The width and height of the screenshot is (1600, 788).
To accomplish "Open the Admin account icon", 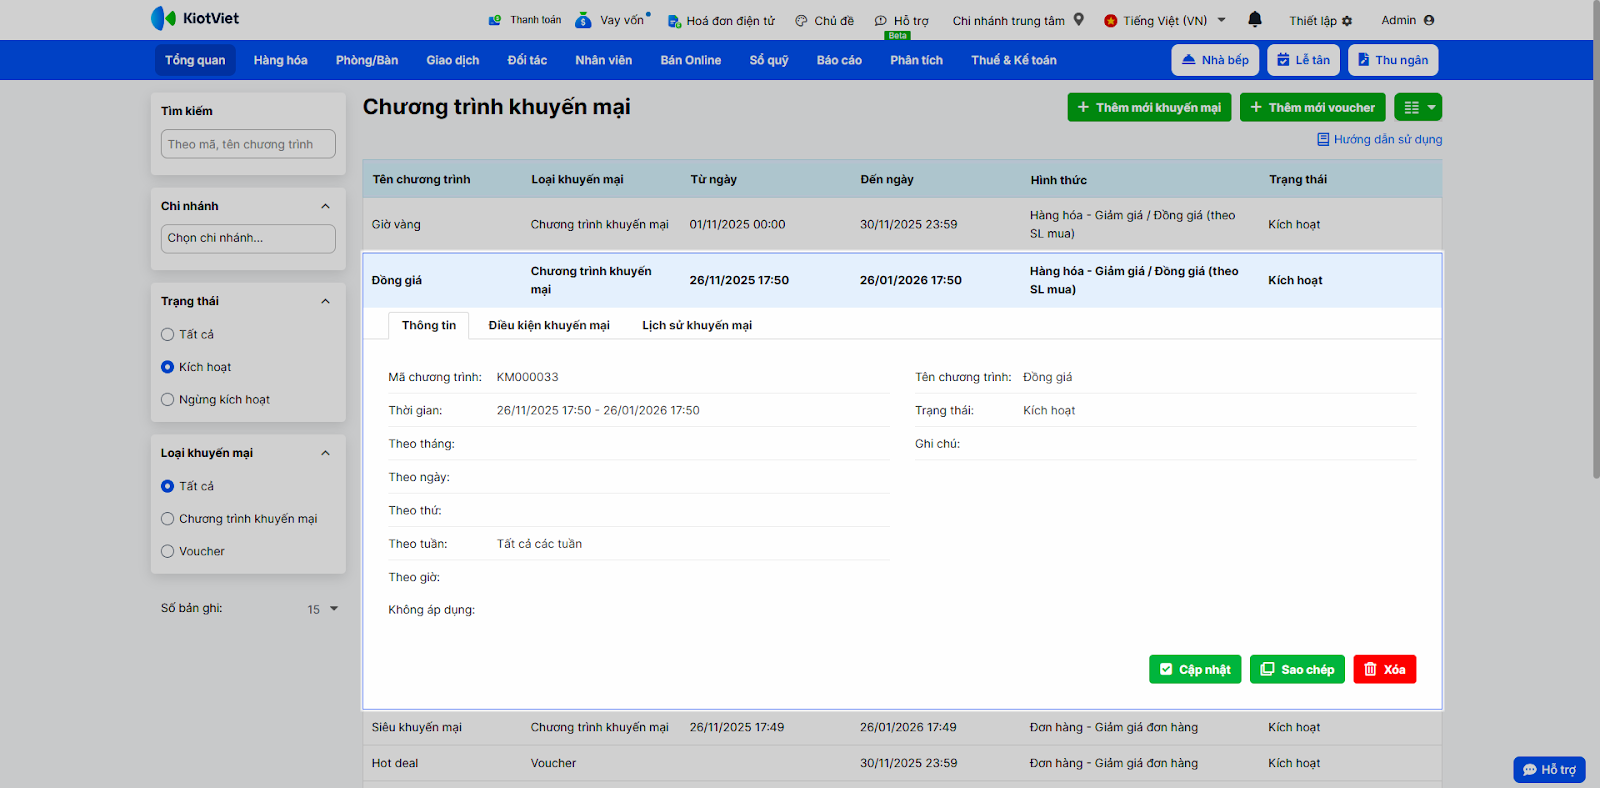I will (x=1429, y=20).
